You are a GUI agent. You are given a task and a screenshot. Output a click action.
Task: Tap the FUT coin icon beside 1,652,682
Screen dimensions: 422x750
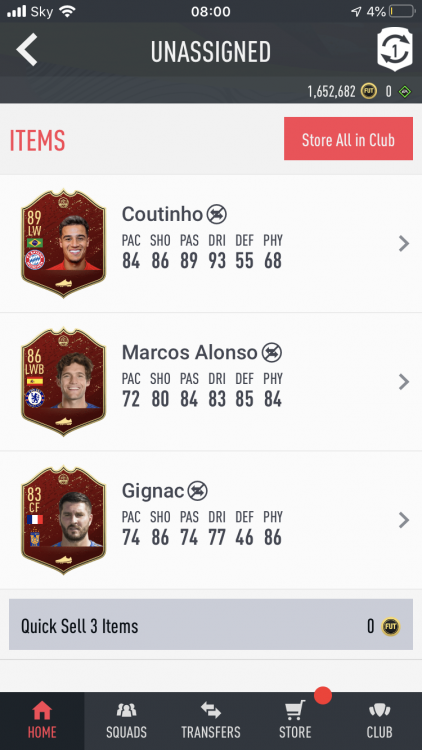tap(369, 91)
